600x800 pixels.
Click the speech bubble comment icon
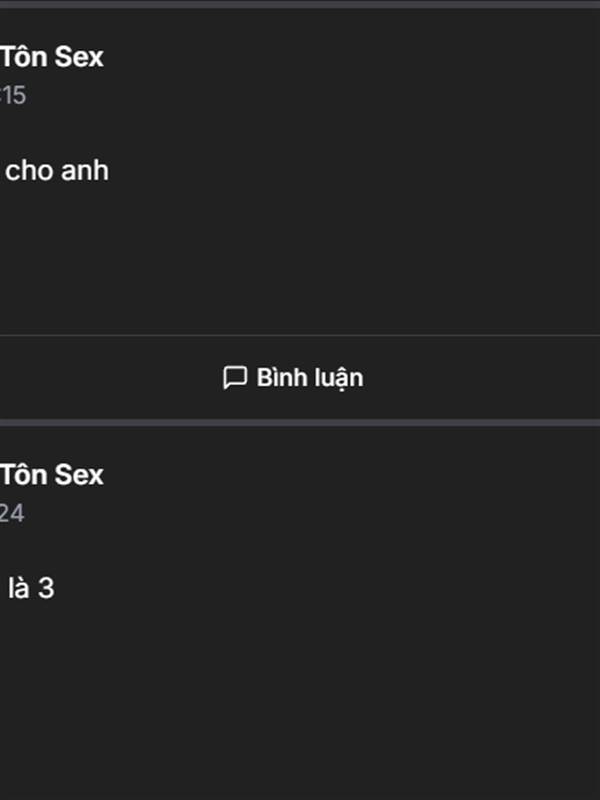pos(234,377)
